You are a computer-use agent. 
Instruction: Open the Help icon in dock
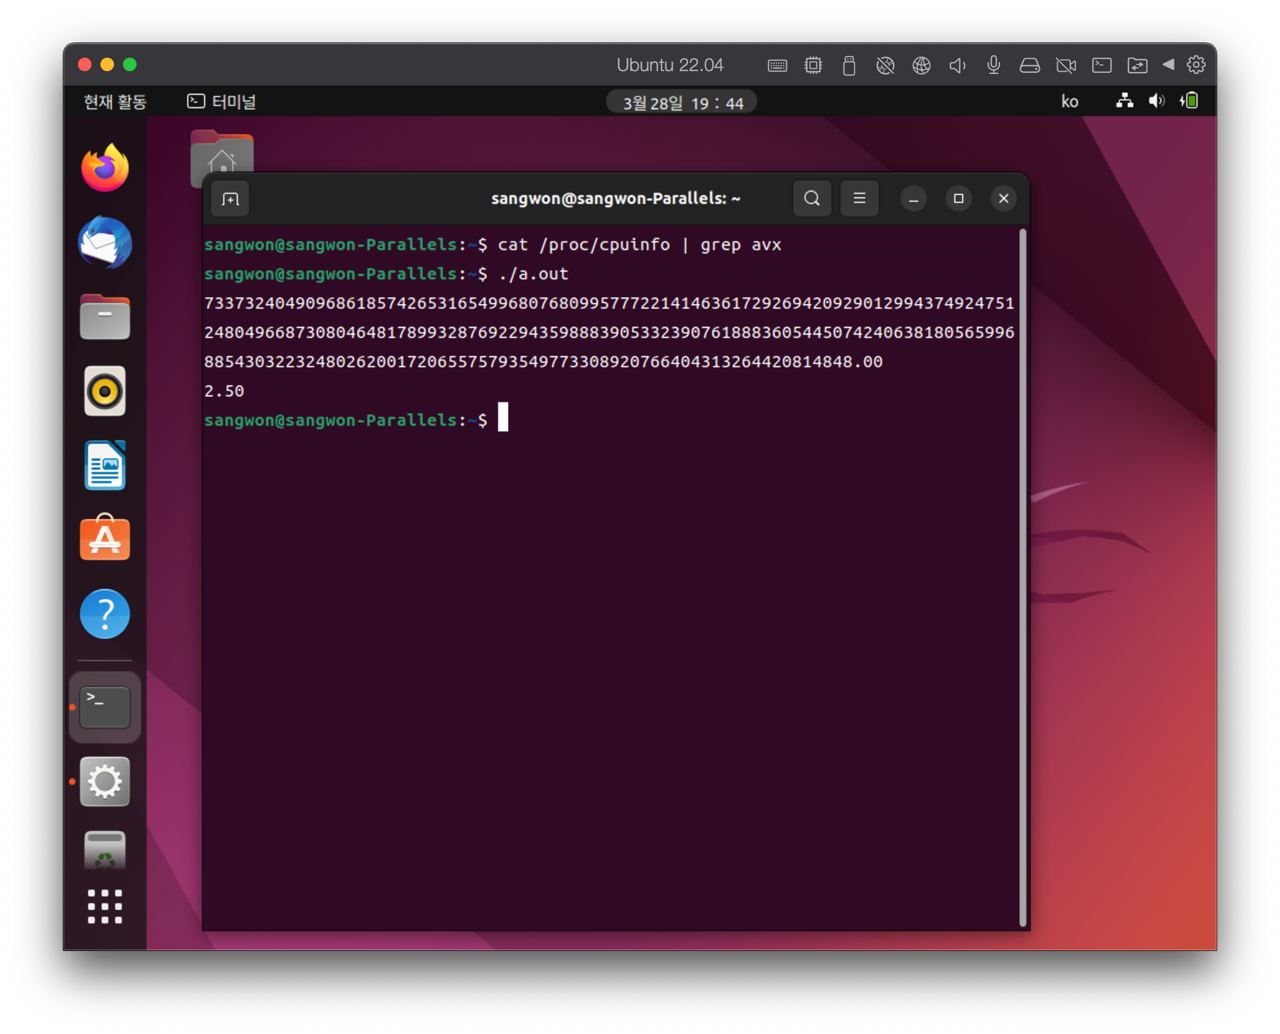pyautogui.click(x=105, y=613)
